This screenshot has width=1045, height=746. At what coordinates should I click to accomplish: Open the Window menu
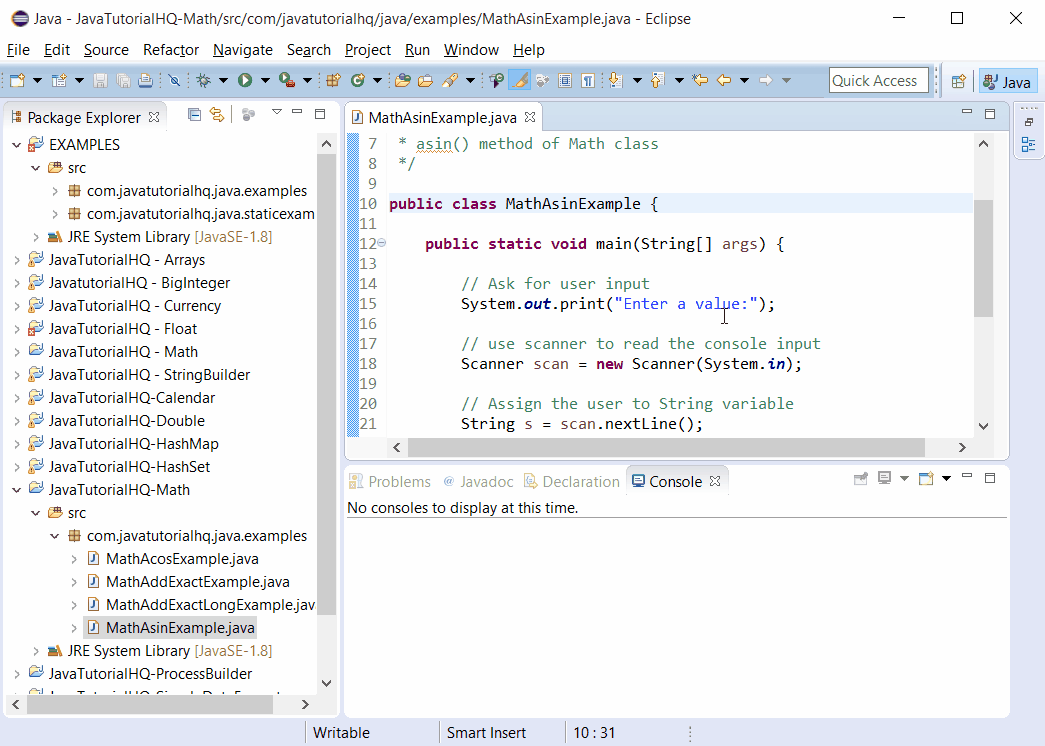(471, 50)
